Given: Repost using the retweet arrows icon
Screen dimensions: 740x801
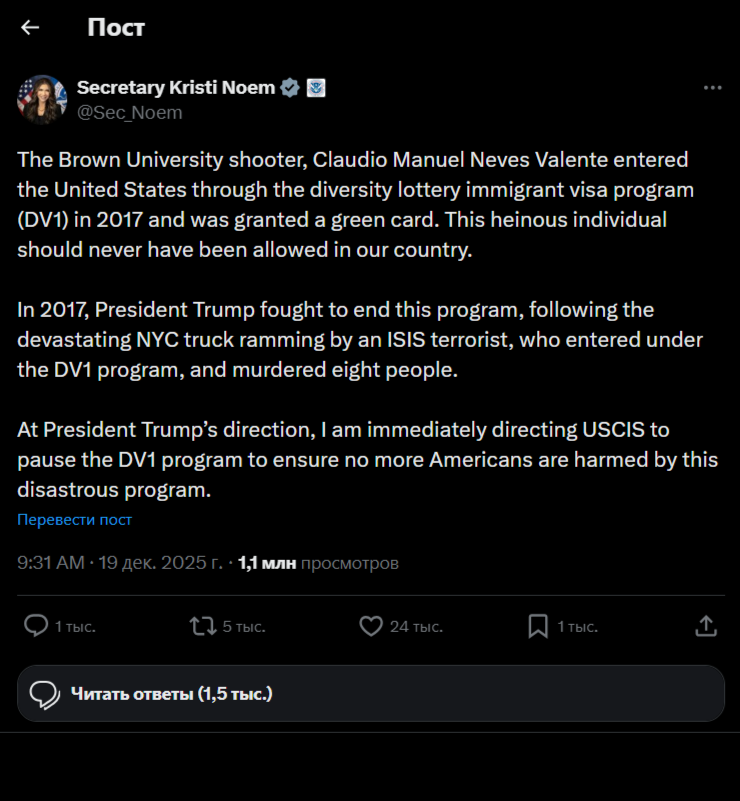Looking at the screenshot, I should coord(203,626).
